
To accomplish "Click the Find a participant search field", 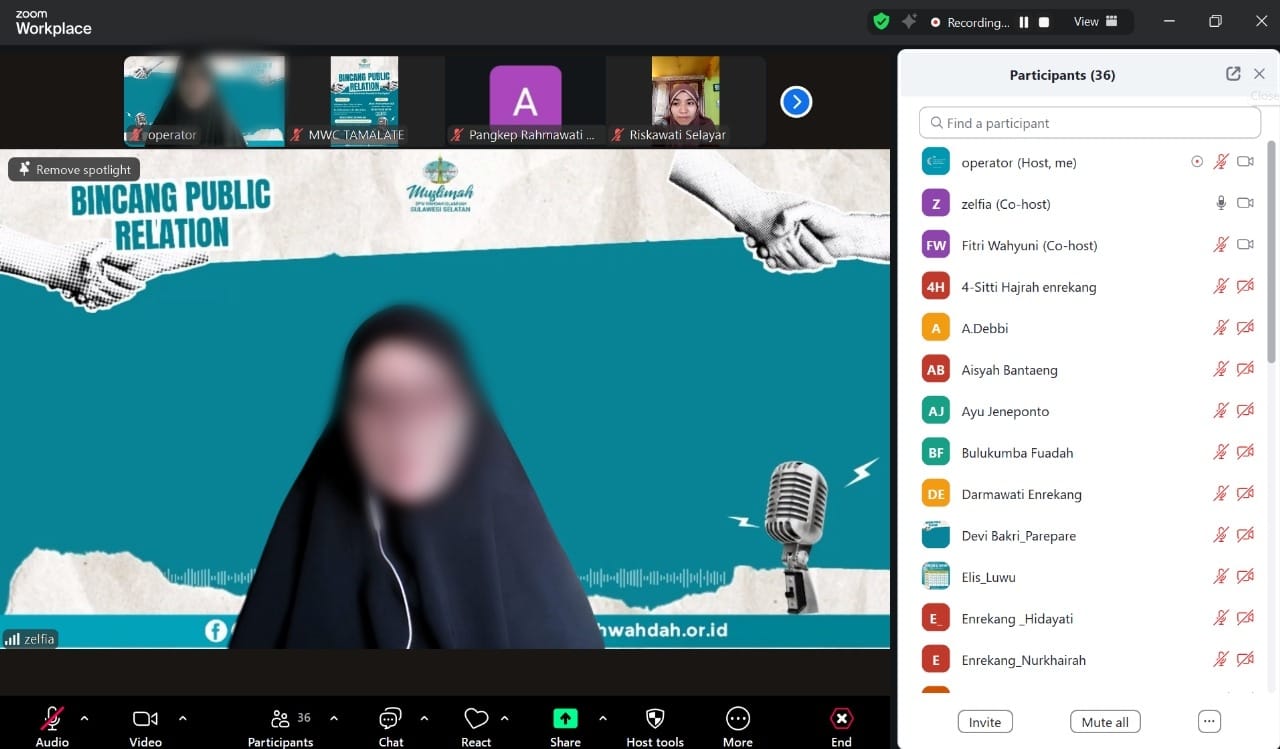I will [1088, 122].
